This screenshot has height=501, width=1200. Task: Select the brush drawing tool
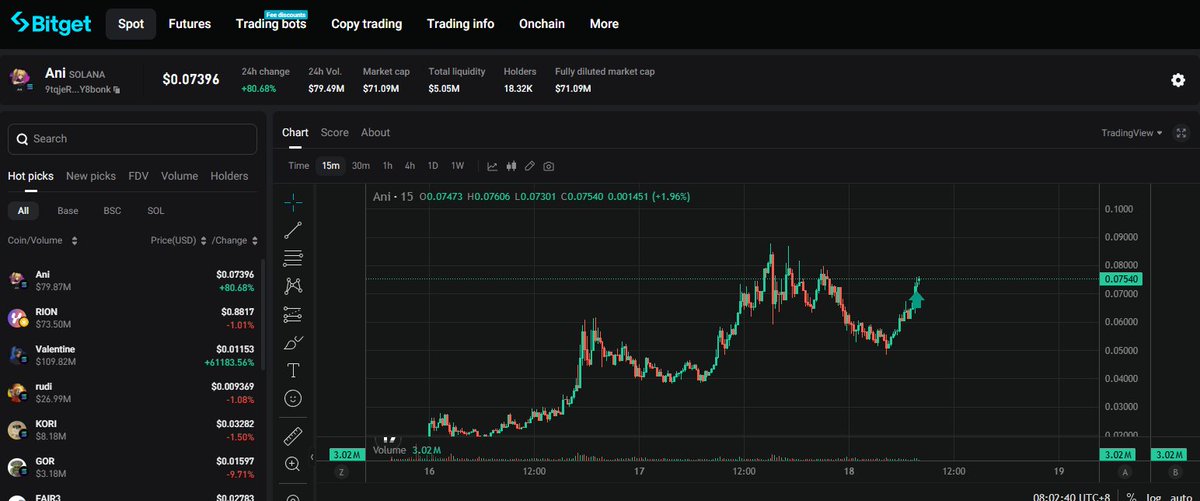(293, 343)
